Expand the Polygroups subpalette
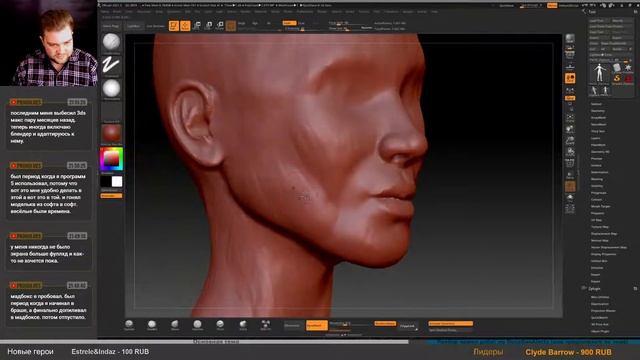The width and height of the screenshot is (640, 360). point(598,193)
